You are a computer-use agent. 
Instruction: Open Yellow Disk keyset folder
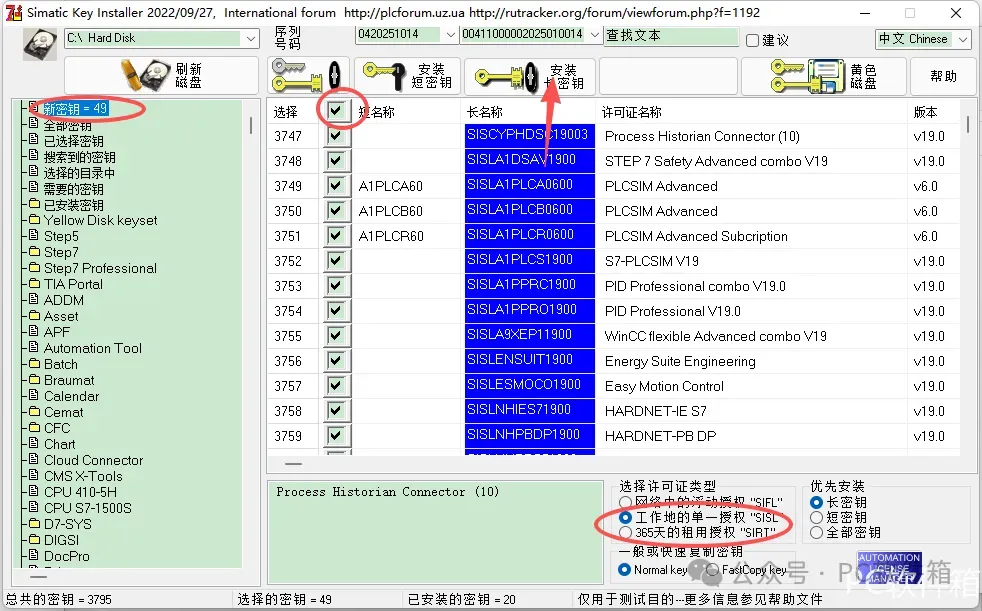pos(100,220)
